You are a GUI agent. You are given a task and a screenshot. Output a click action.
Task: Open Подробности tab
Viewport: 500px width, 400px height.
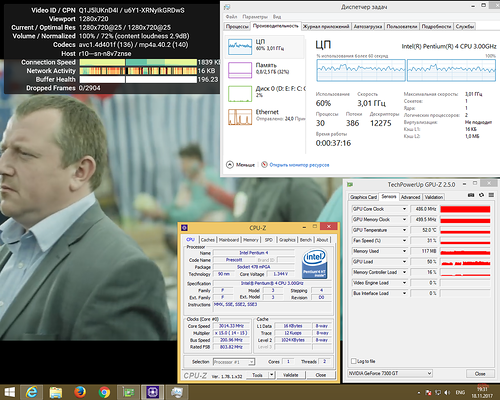coord(436,26)
